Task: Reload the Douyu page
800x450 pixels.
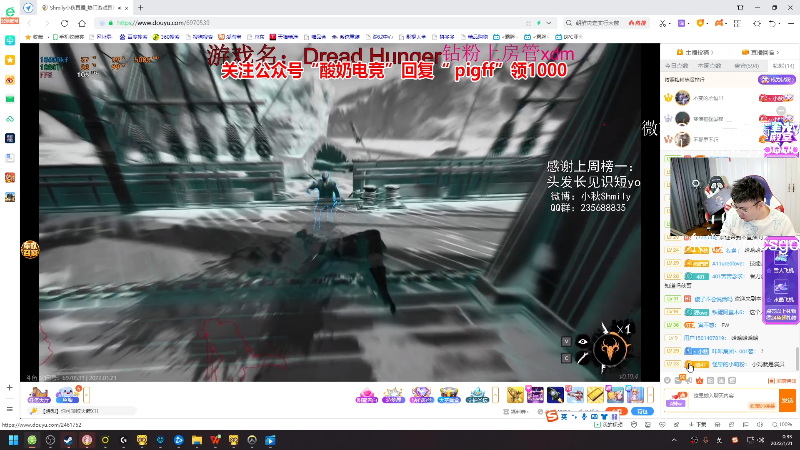Action: 64,23
